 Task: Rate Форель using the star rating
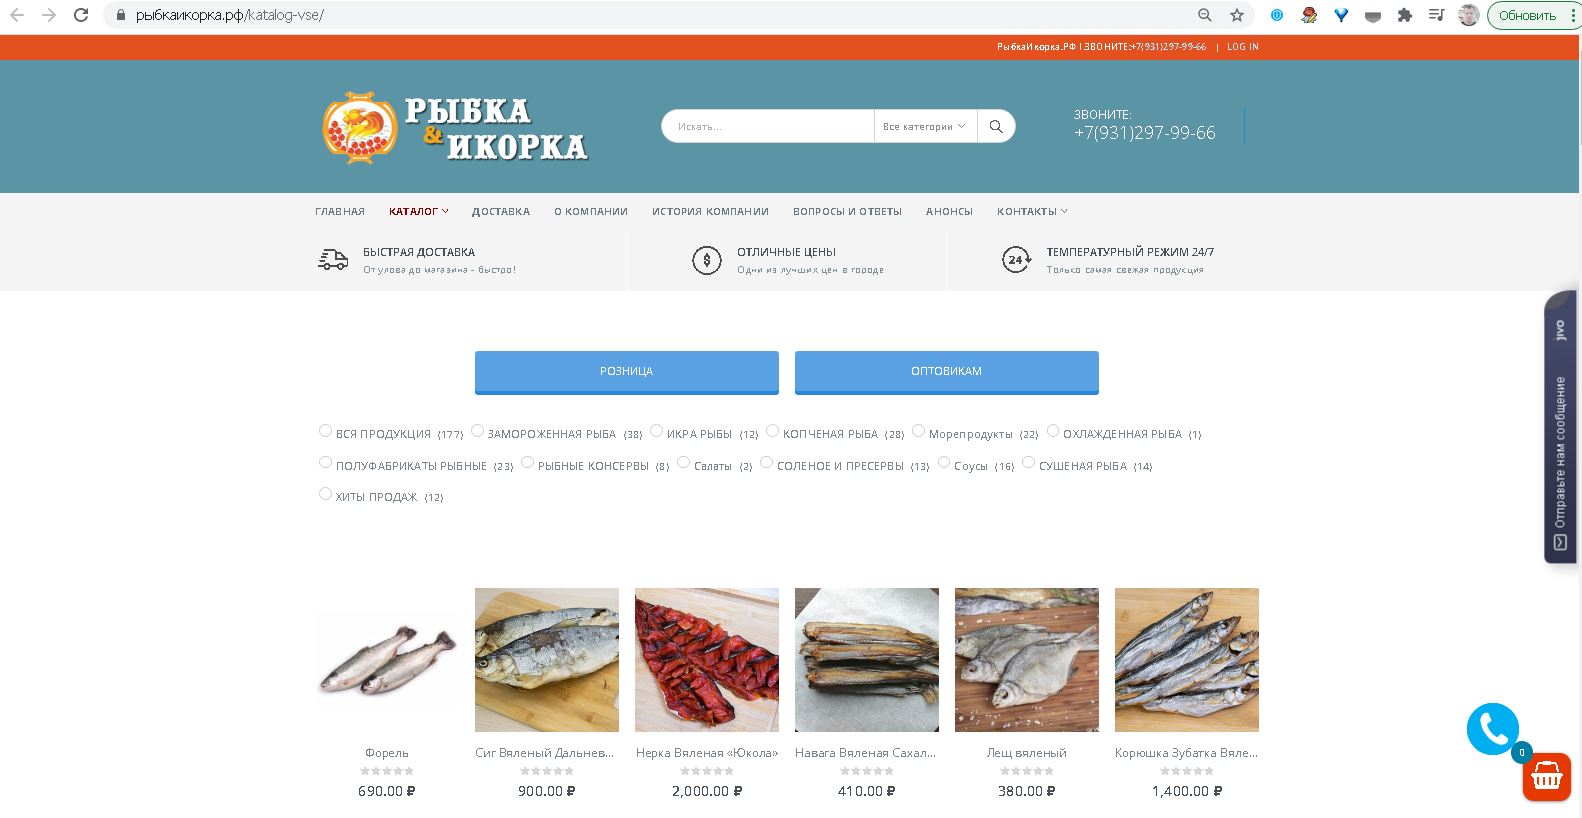tap(387, 771)
